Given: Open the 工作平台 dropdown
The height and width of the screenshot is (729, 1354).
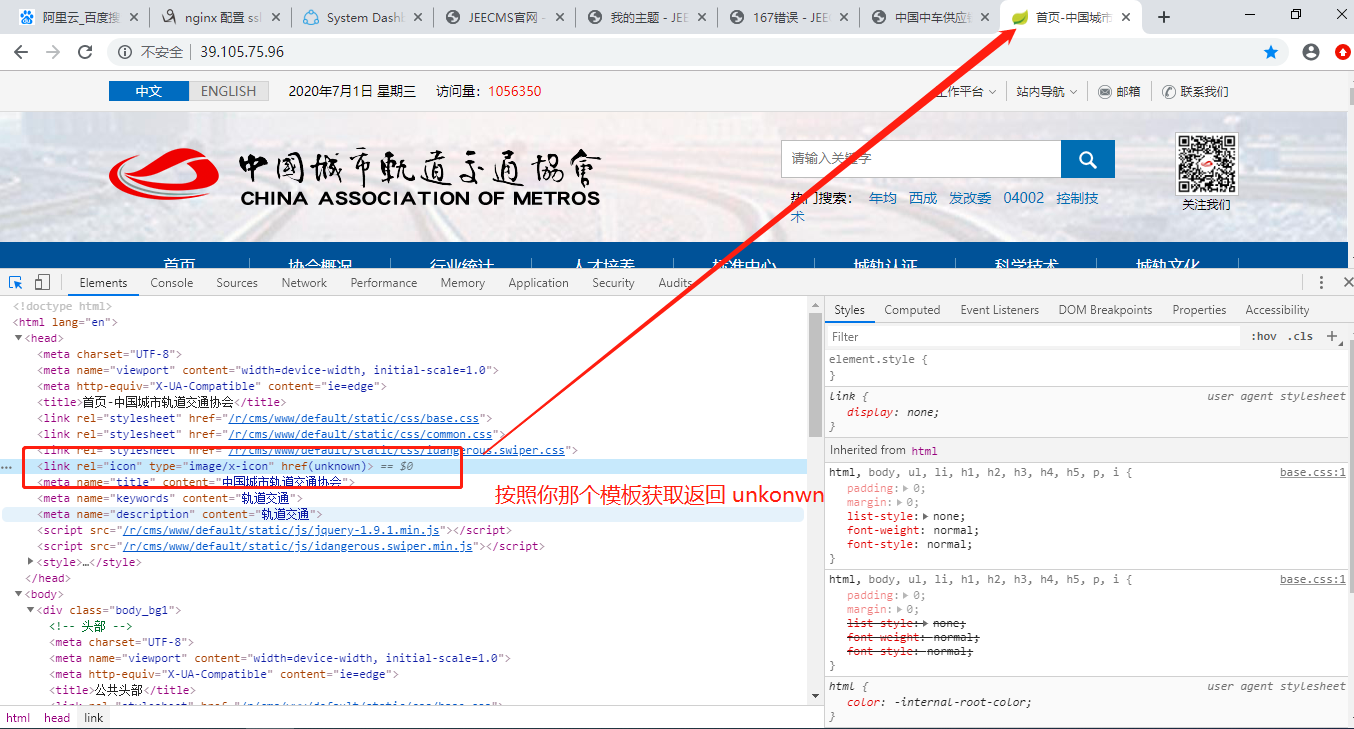Looking at the screenshot, I should [x=966, y=91].
